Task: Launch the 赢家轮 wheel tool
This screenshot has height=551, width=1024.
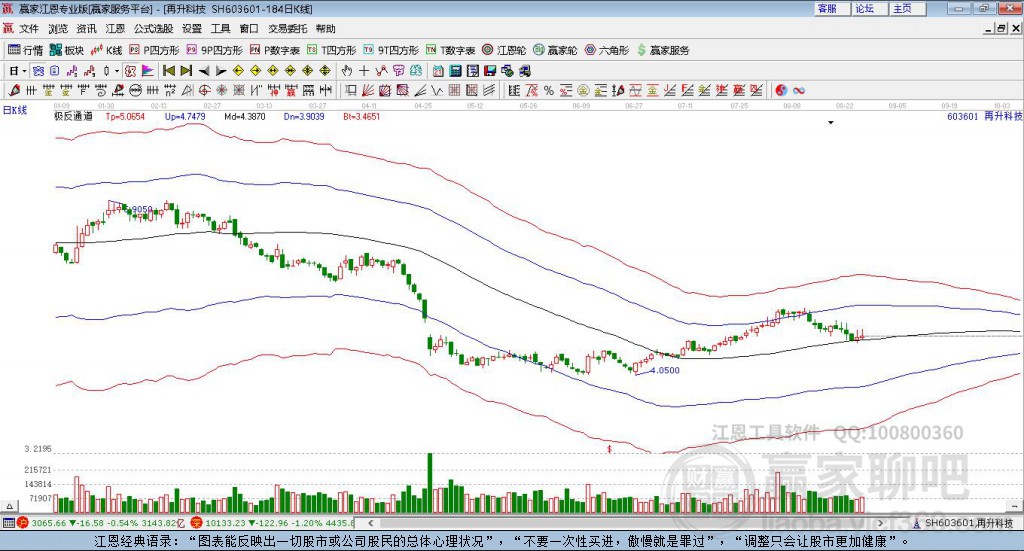Action: click(x=555, y=50)
